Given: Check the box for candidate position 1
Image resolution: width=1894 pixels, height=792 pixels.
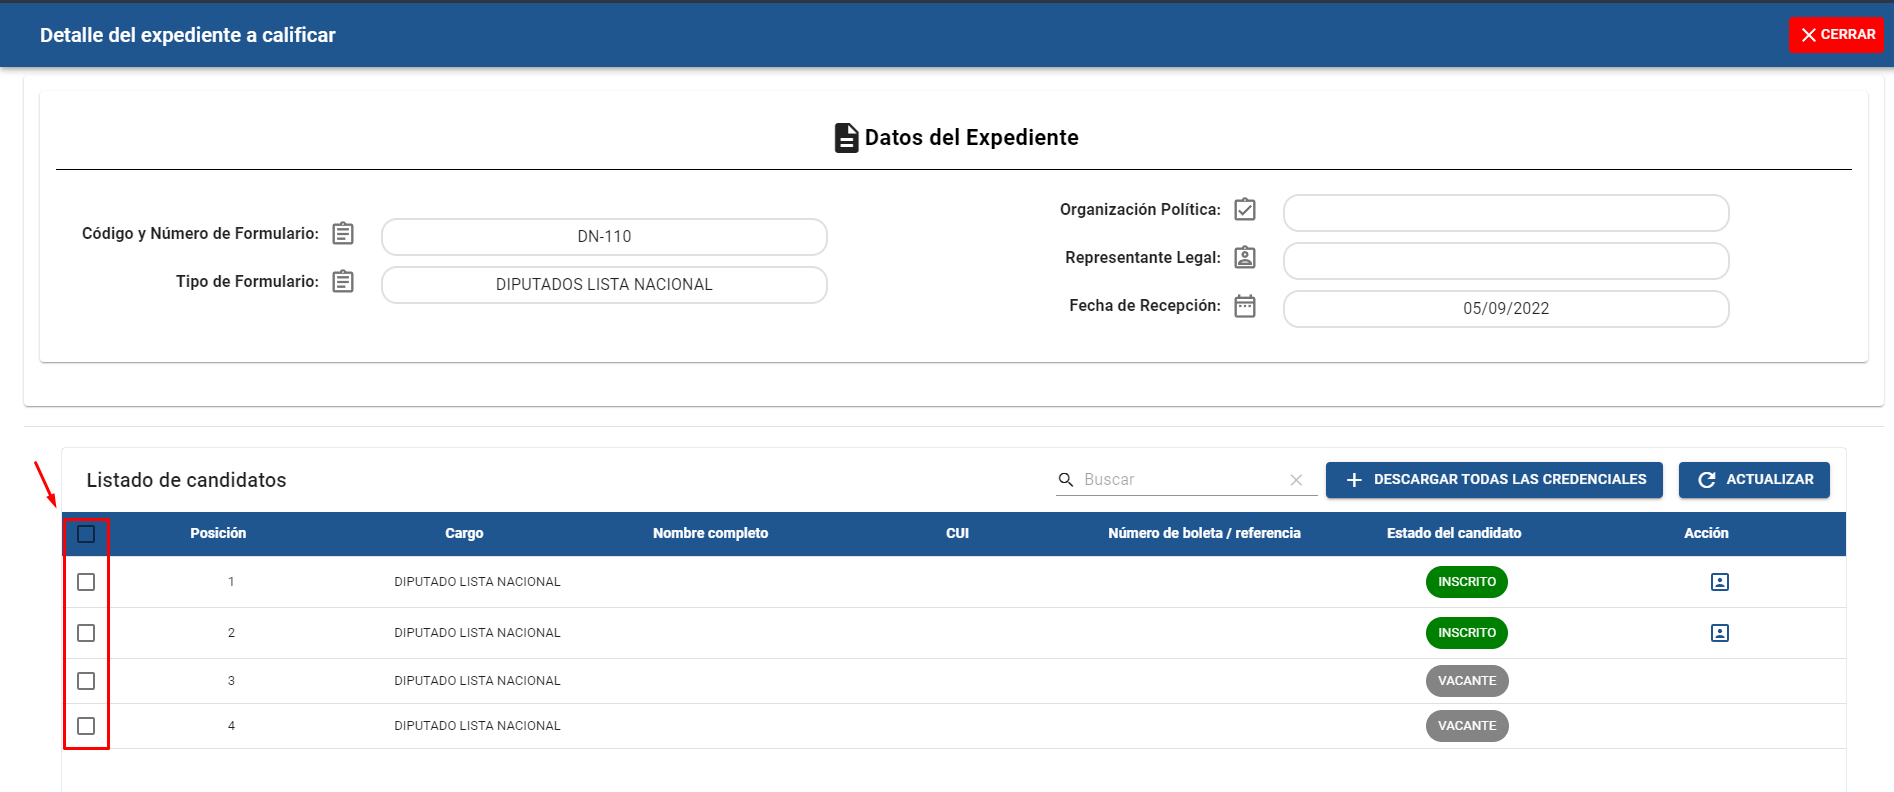Looking at the screenshot, I should pos(86,582).
